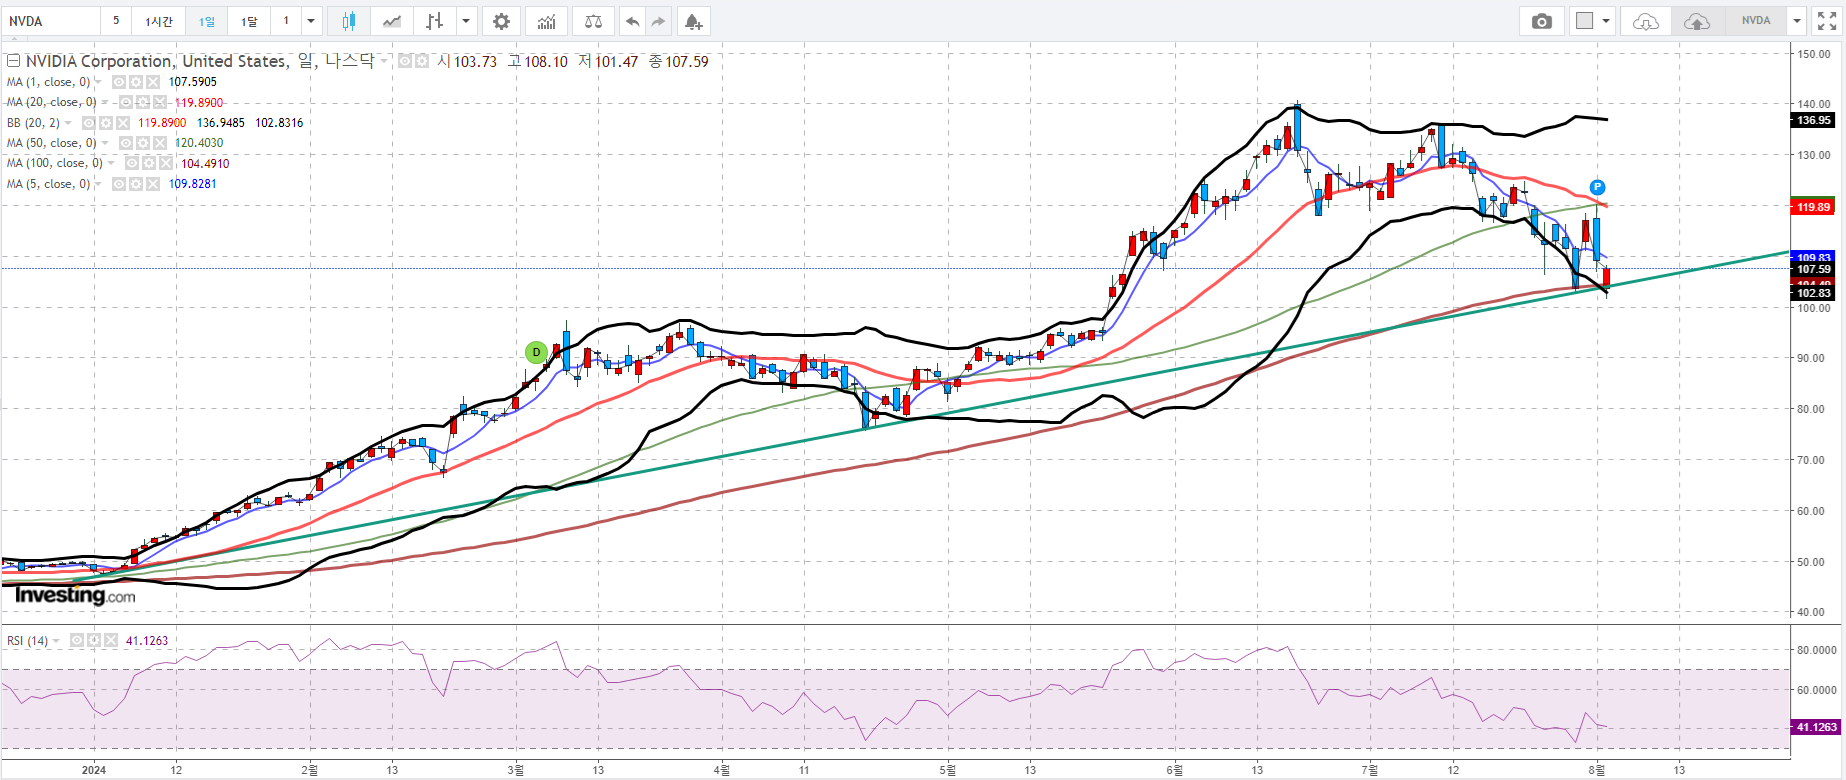The width and height of the screenshot is (1846, 780).
Task: Open chart properties gear in the toolbar
Action: click(x=501, y=21)
